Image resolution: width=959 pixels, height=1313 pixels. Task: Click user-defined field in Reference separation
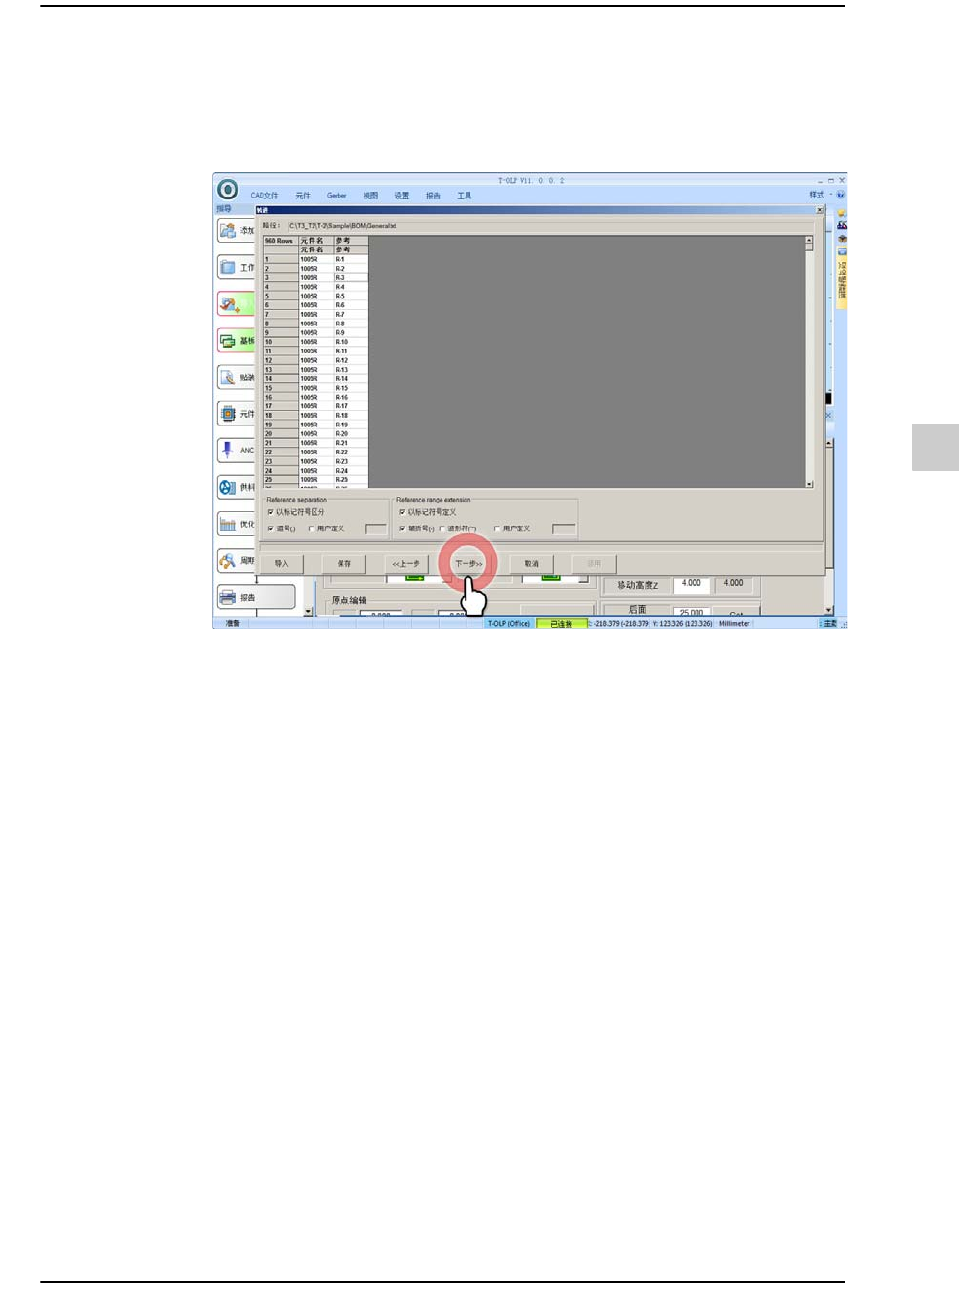tap(376, 529)
